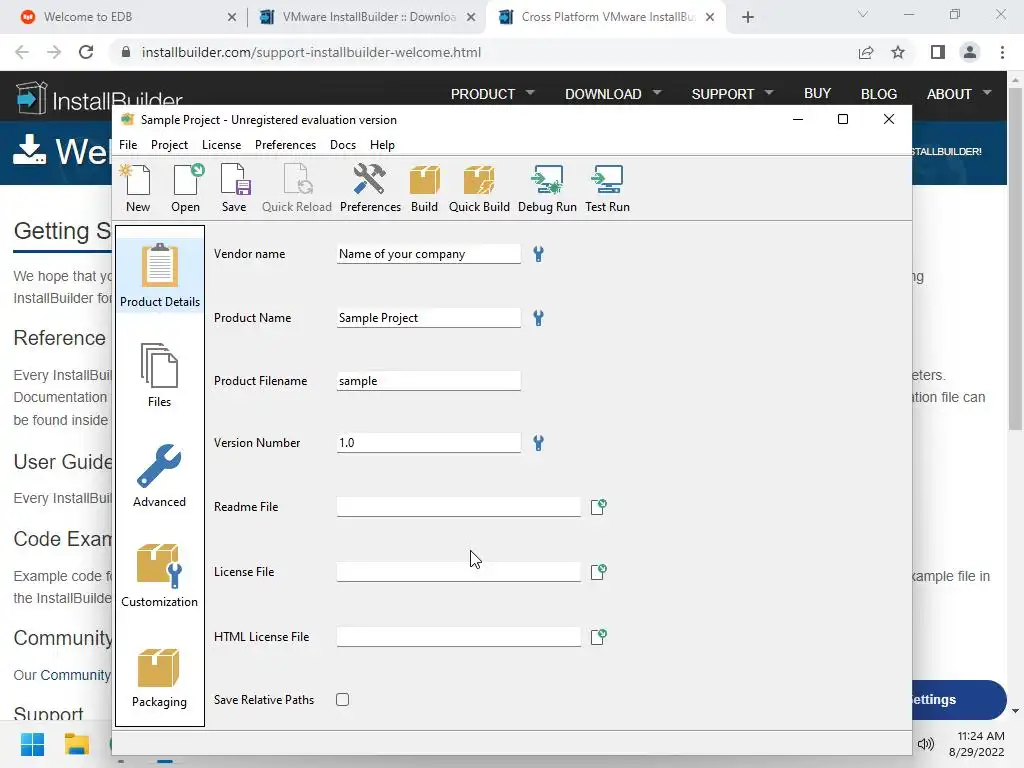This screenshot has height=768, width=1024.
Task: Click the browser page vertical scrollbar
Action: point(1015,261)
